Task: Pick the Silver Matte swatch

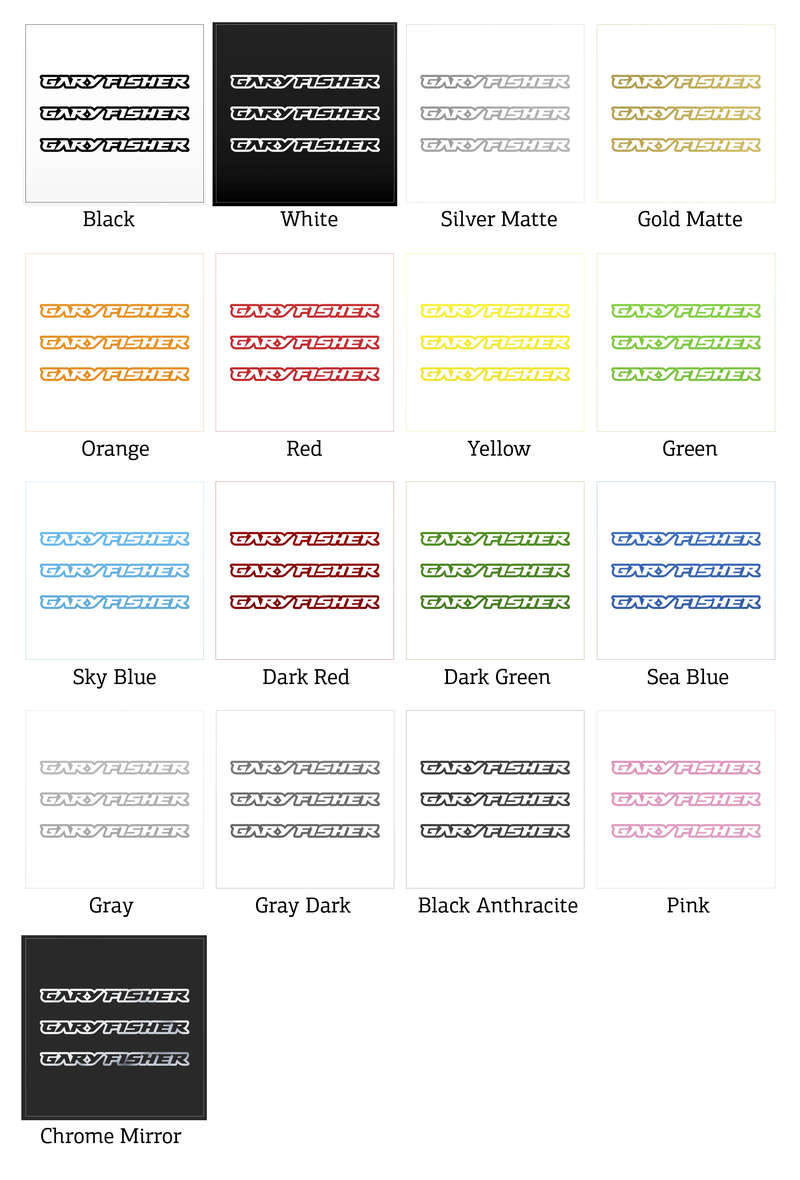Action: coord(495,114)
